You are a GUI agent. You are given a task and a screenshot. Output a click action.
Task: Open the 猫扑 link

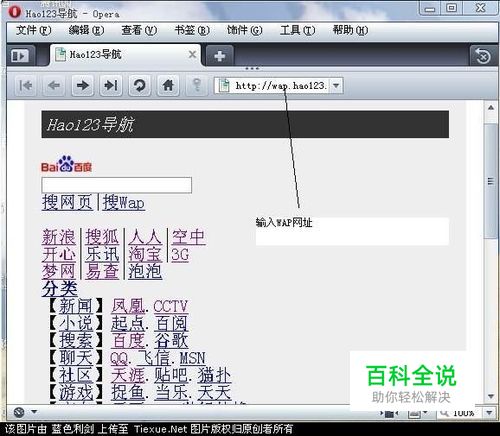(x=214, y=375)
